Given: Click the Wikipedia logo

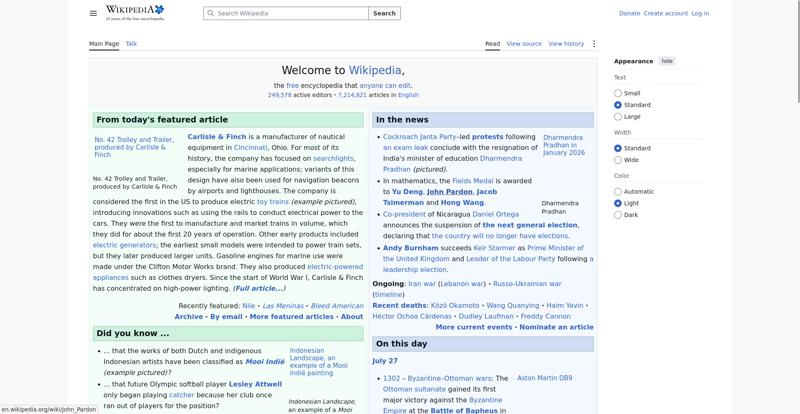Looking at the screenshot, I should 135,13.
